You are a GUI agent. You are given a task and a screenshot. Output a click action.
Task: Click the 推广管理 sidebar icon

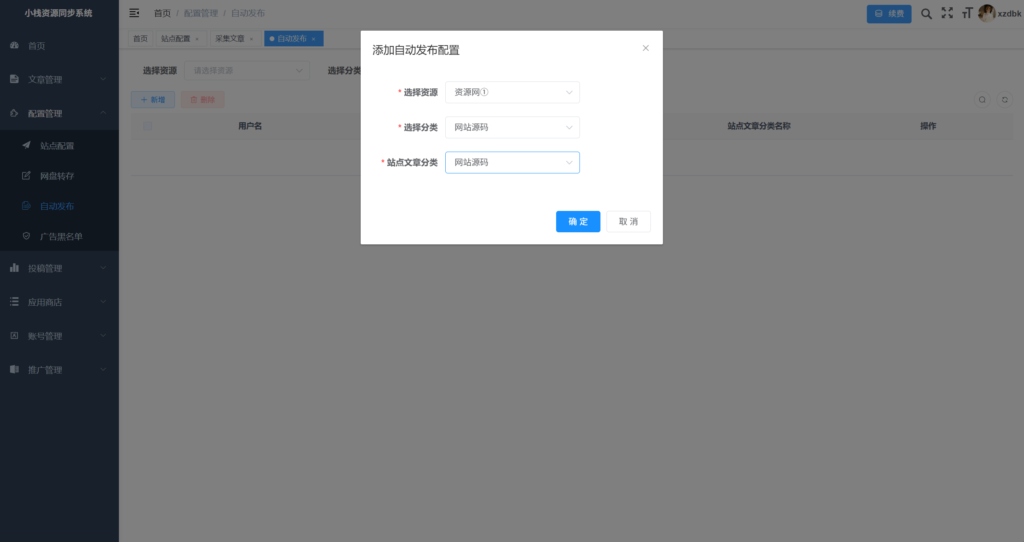point(14,370)
